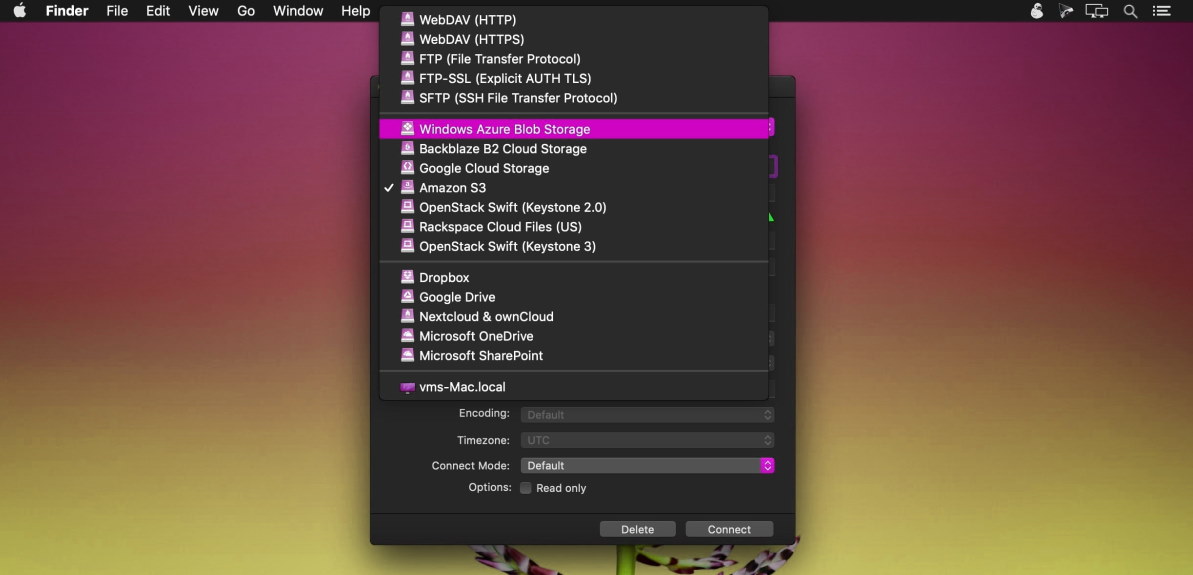Open the Edit menu

click(157, 11)
